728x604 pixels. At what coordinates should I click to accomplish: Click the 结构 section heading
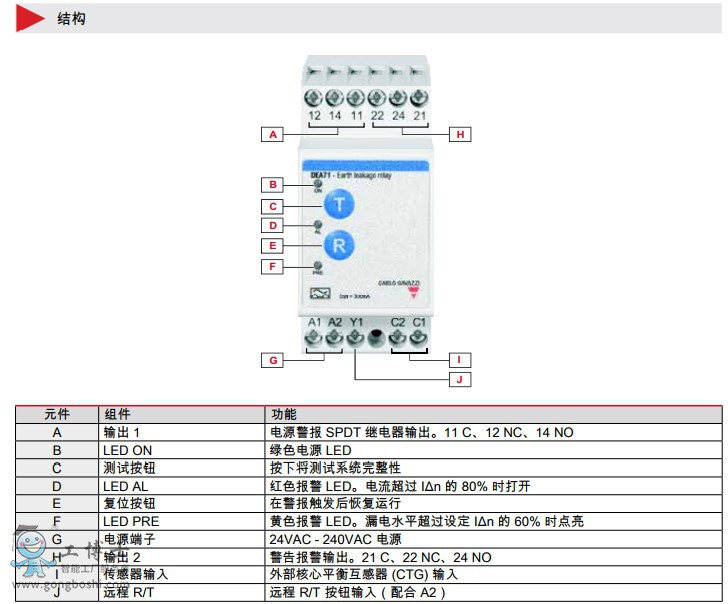72,19
